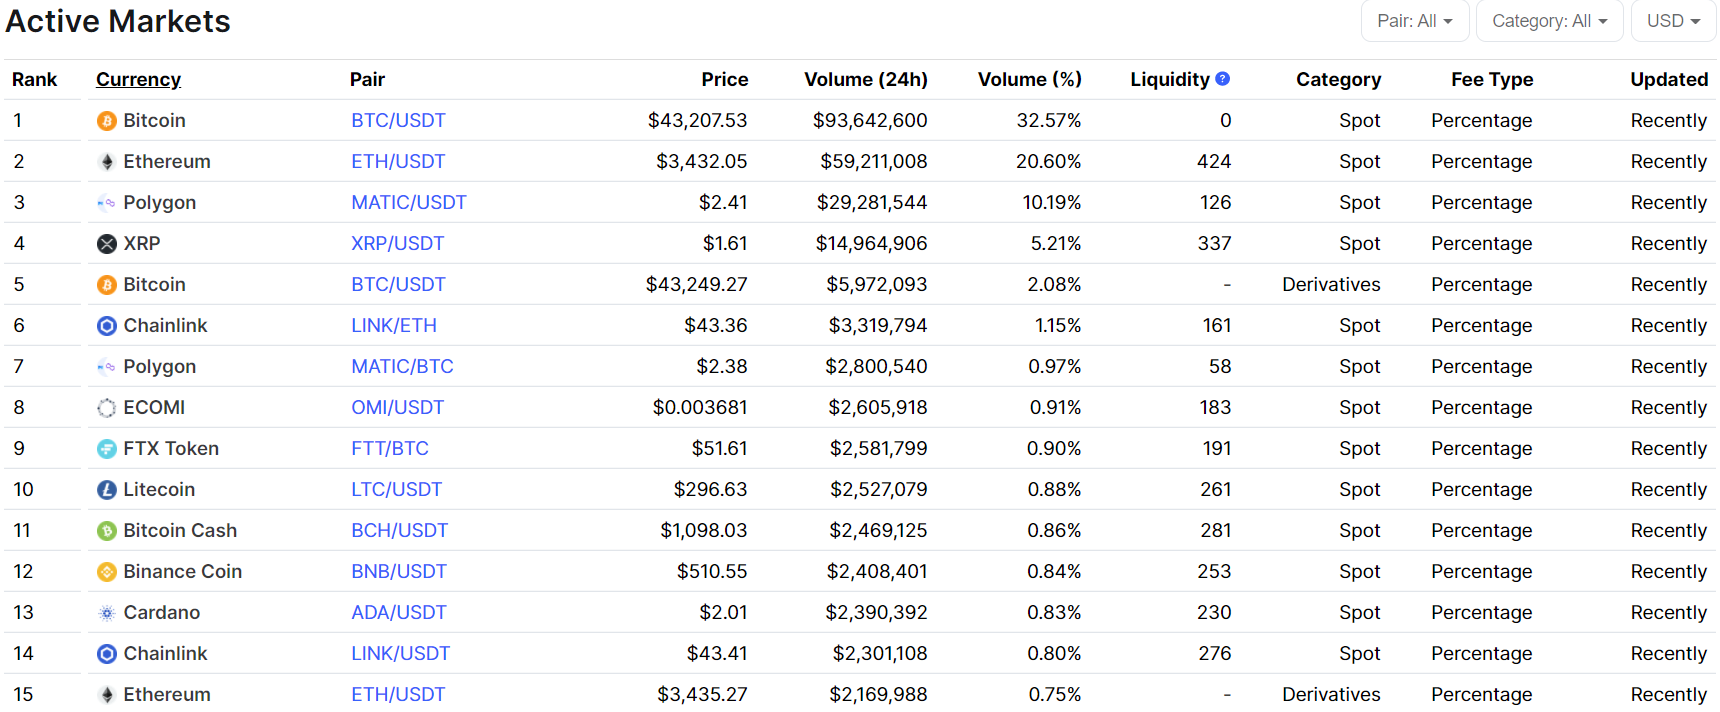Click the FTX Token logo icon
The image size is (1720, 712).
[x=106, y=448]
